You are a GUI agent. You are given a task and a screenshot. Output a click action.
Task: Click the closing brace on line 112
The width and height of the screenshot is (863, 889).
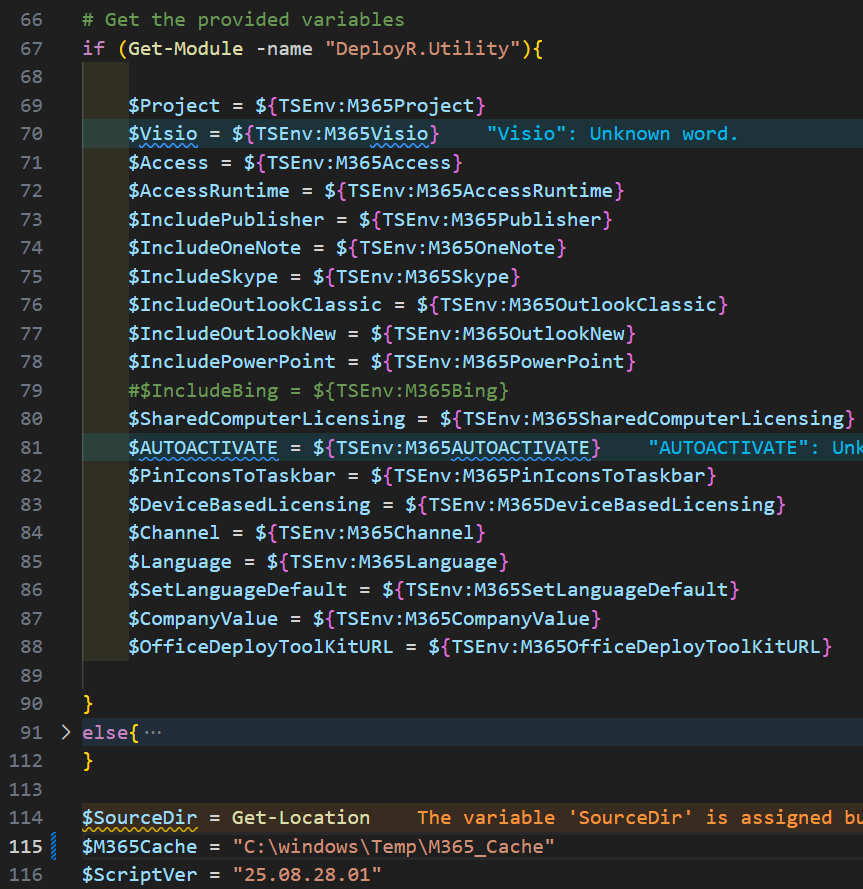pos(88,761)
